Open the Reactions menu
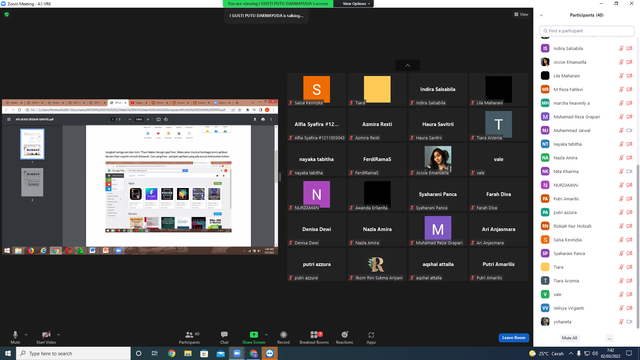The width and height of the screenshot is (640, 360). click(344, 337)
